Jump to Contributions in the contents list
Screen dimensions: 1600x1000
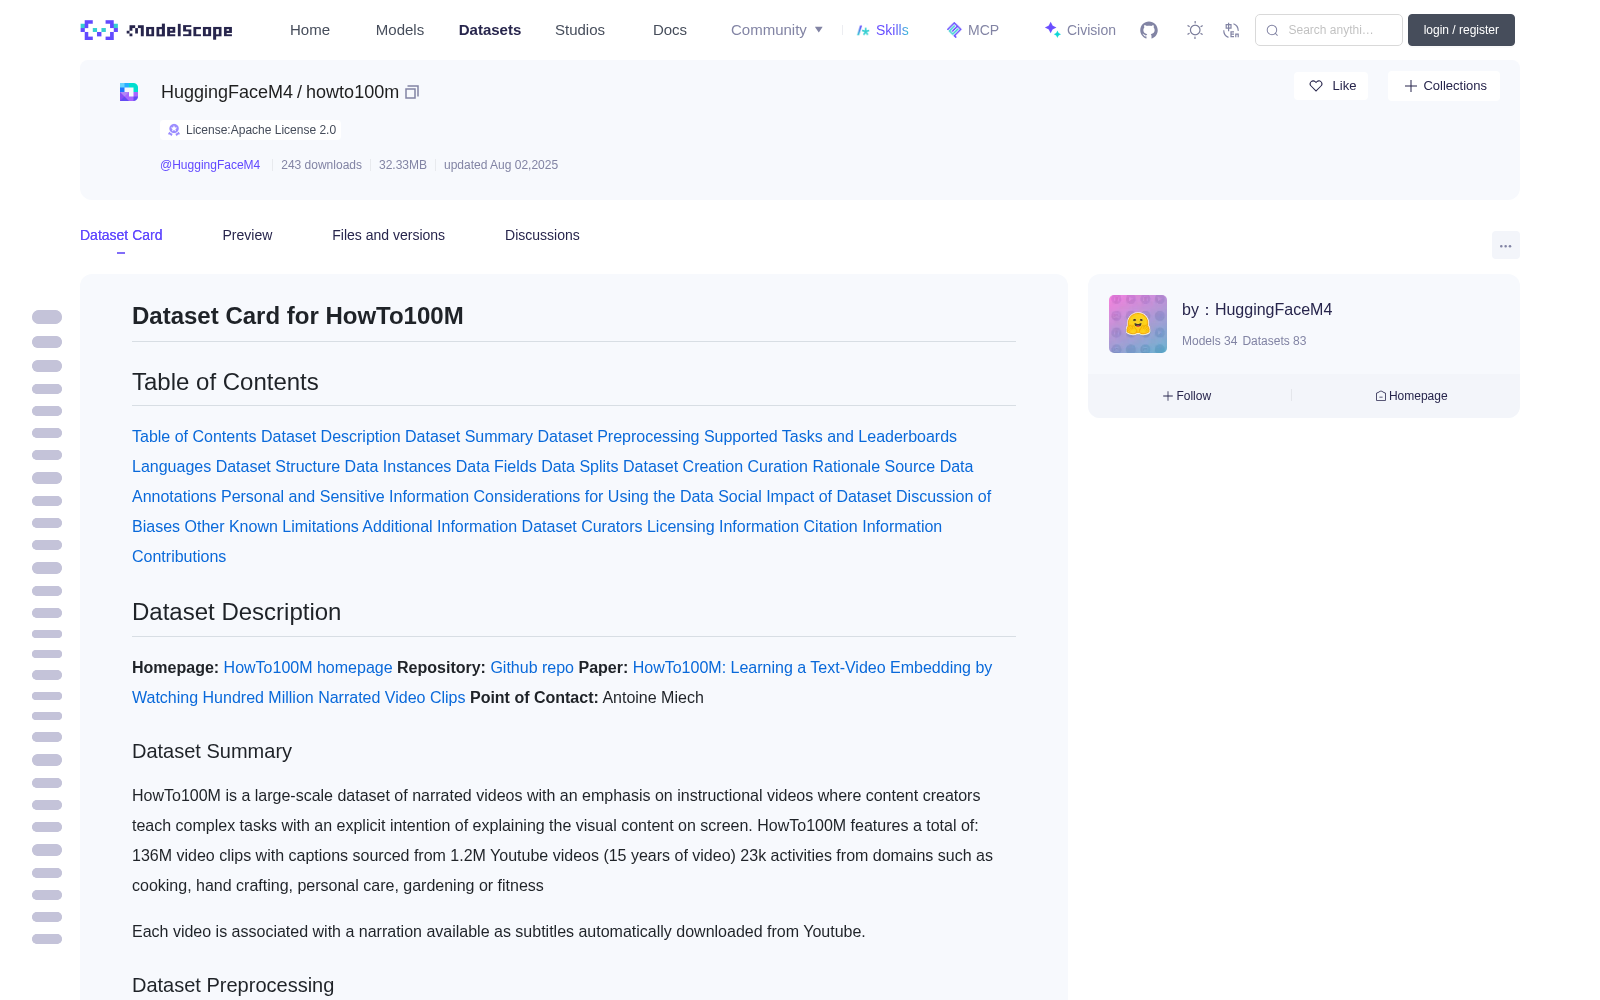point(179,556)
